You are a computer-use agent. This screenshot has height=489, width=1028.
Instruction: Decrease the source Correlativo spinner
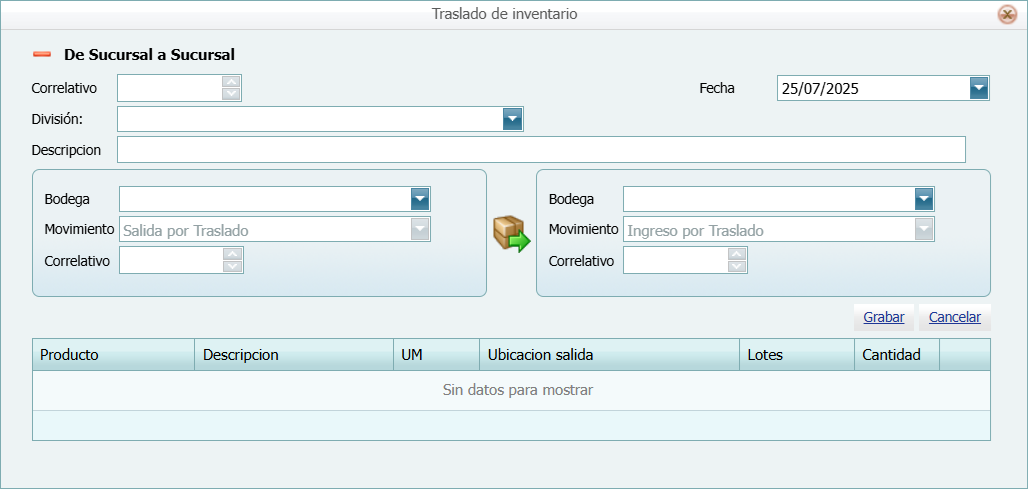click(233, 266)
